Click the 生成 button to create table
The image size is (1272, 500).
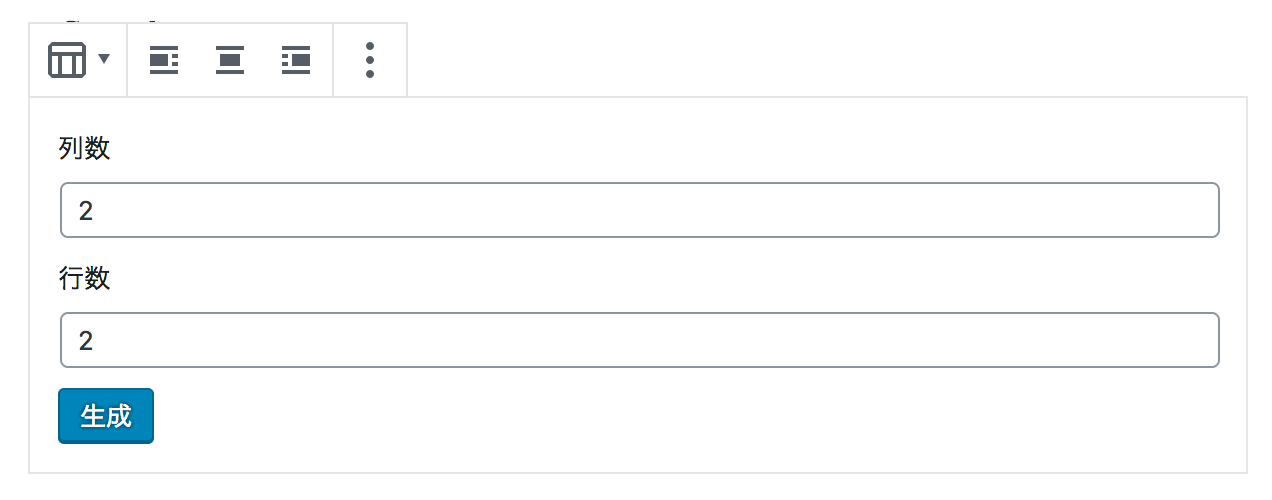(106, 416)
